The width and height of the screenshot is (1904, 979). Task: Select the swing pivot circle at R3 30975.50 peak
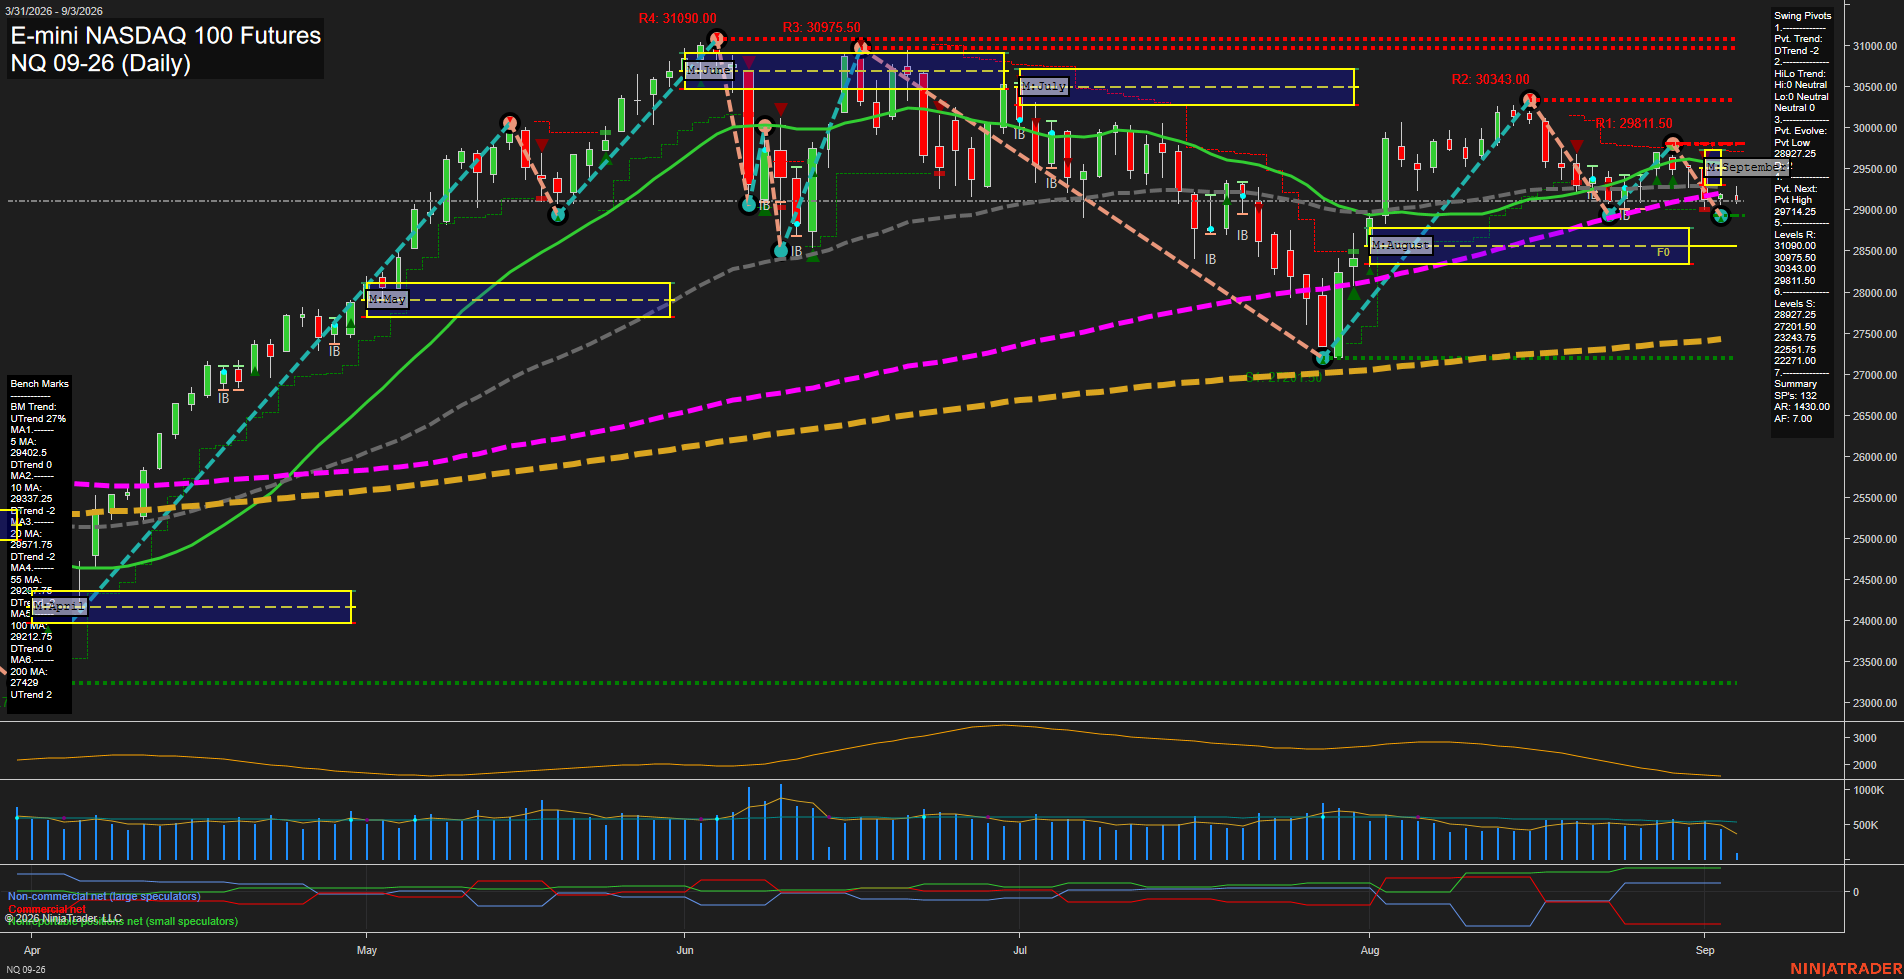[860, 47]
